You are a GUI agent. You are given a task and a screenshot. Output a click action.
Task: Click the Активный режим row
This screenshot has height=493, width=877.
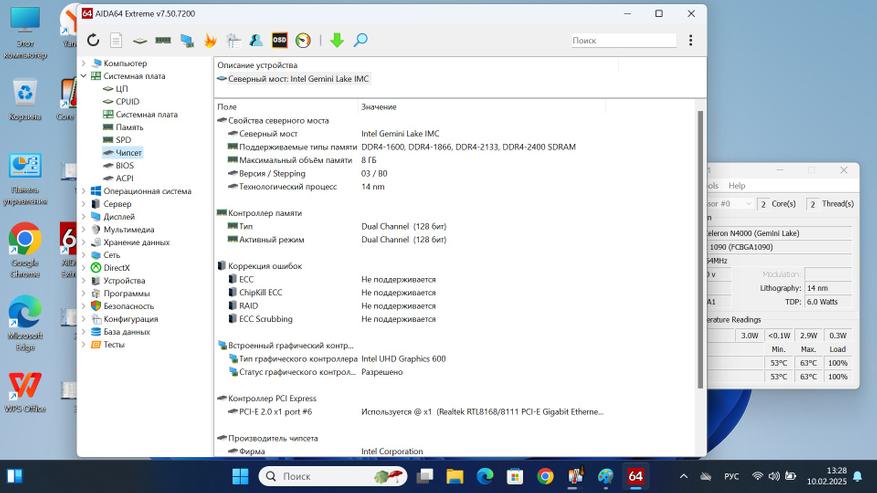pos(410,240)
